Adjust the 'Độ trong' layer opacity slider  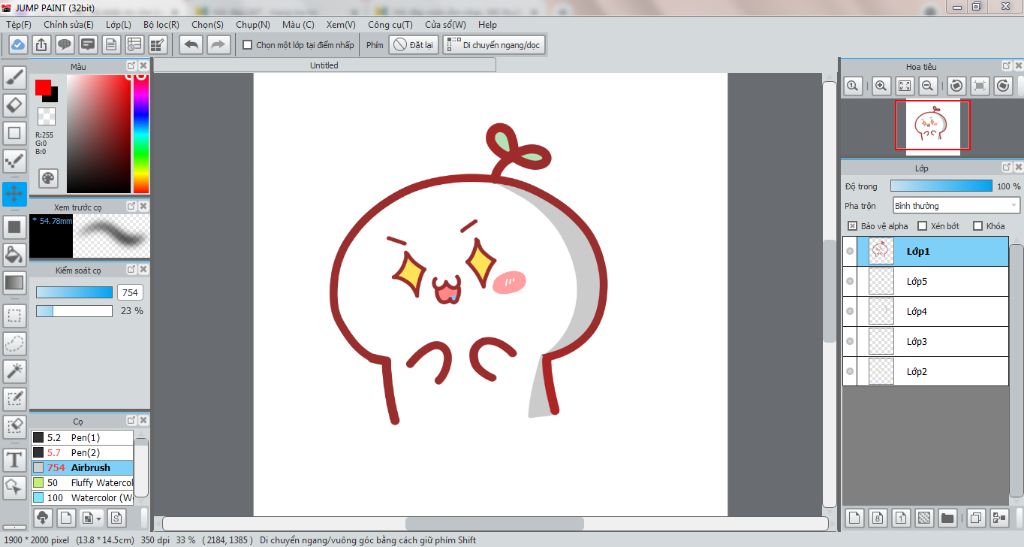(941, 186)
